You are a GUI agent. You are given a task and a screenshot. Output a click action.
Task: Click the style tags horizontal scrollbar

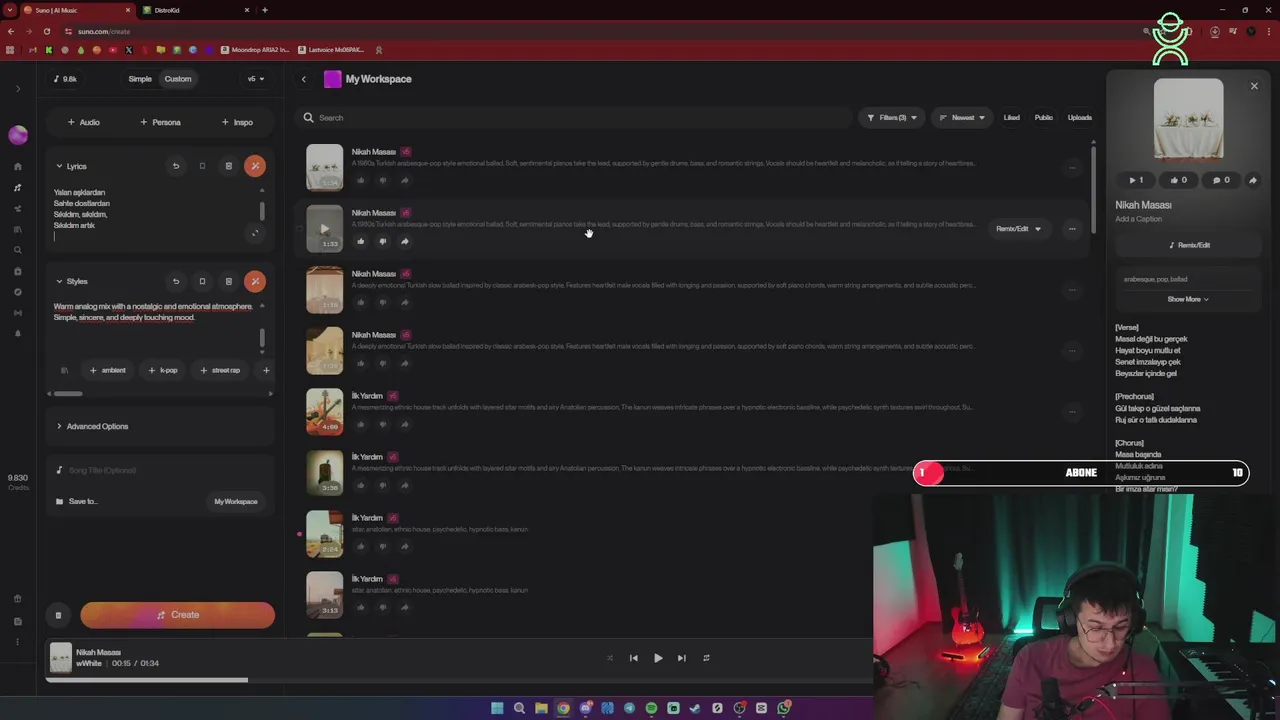68,393
